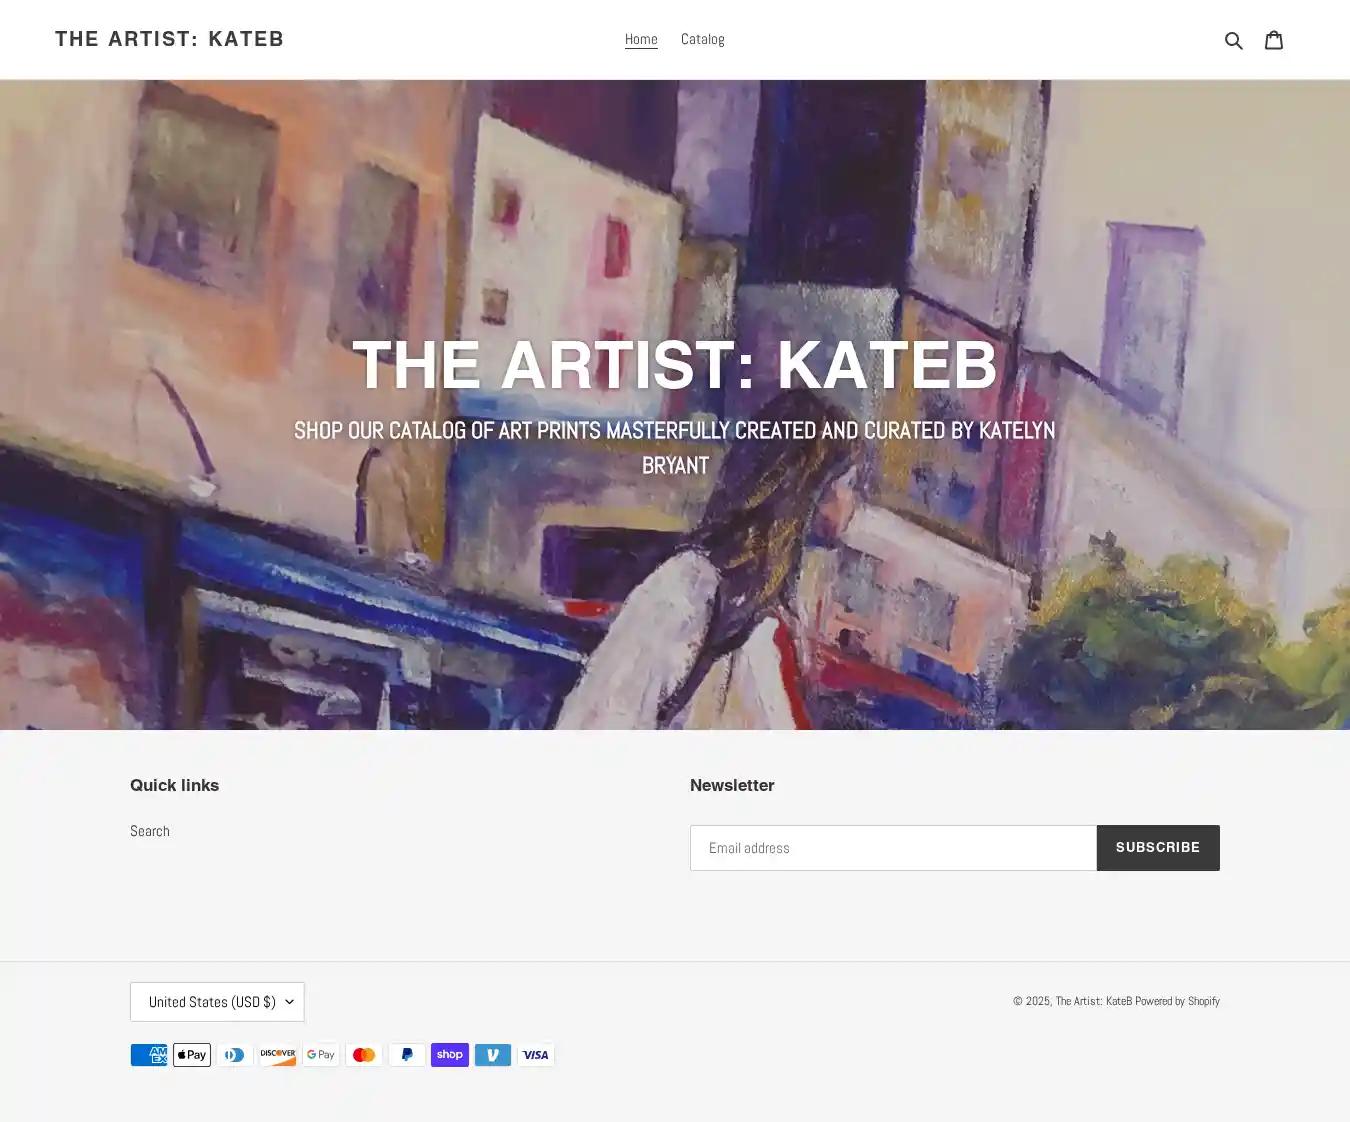Screen dimensions: 1350x1122
Task: Click the Shop Pay payment icon
Action: (450, 1055)
